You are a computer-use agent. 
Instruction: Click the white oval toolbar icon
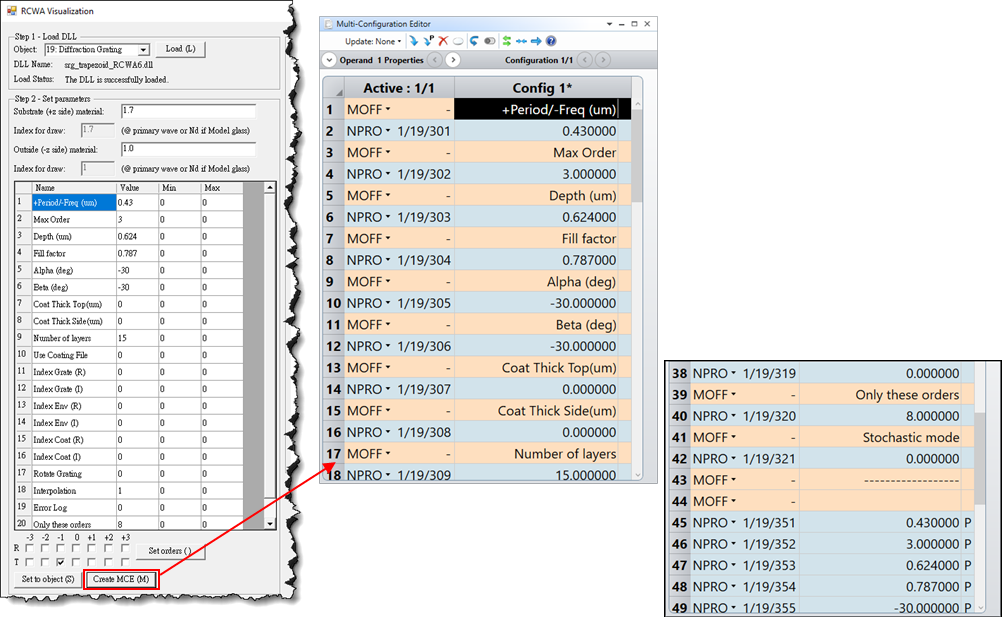(x=457, y=41)
